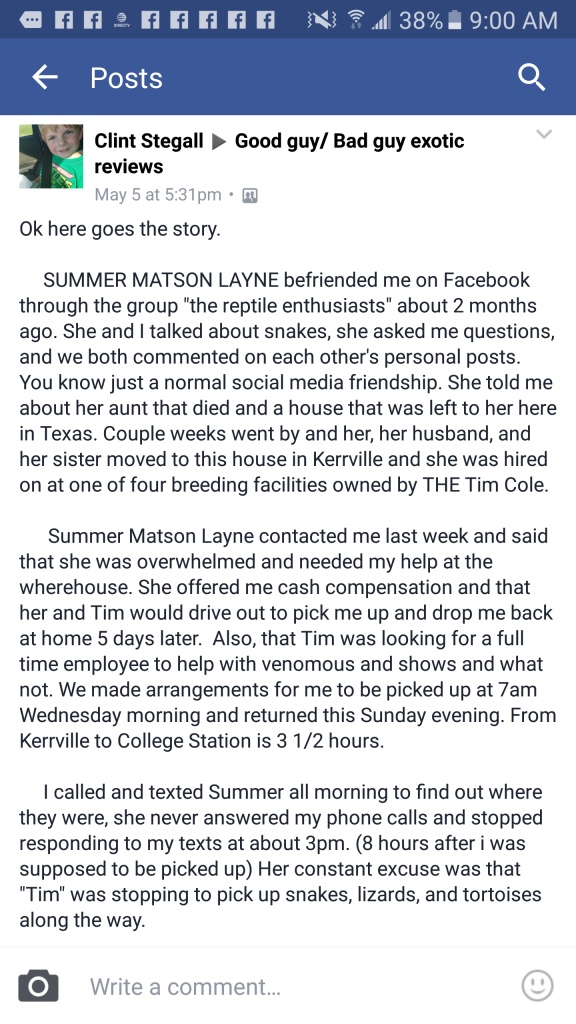The width and height of the screenshot is (576, 1024).
Task: Tap the message notification bubble icon
Action: [29, 20]
